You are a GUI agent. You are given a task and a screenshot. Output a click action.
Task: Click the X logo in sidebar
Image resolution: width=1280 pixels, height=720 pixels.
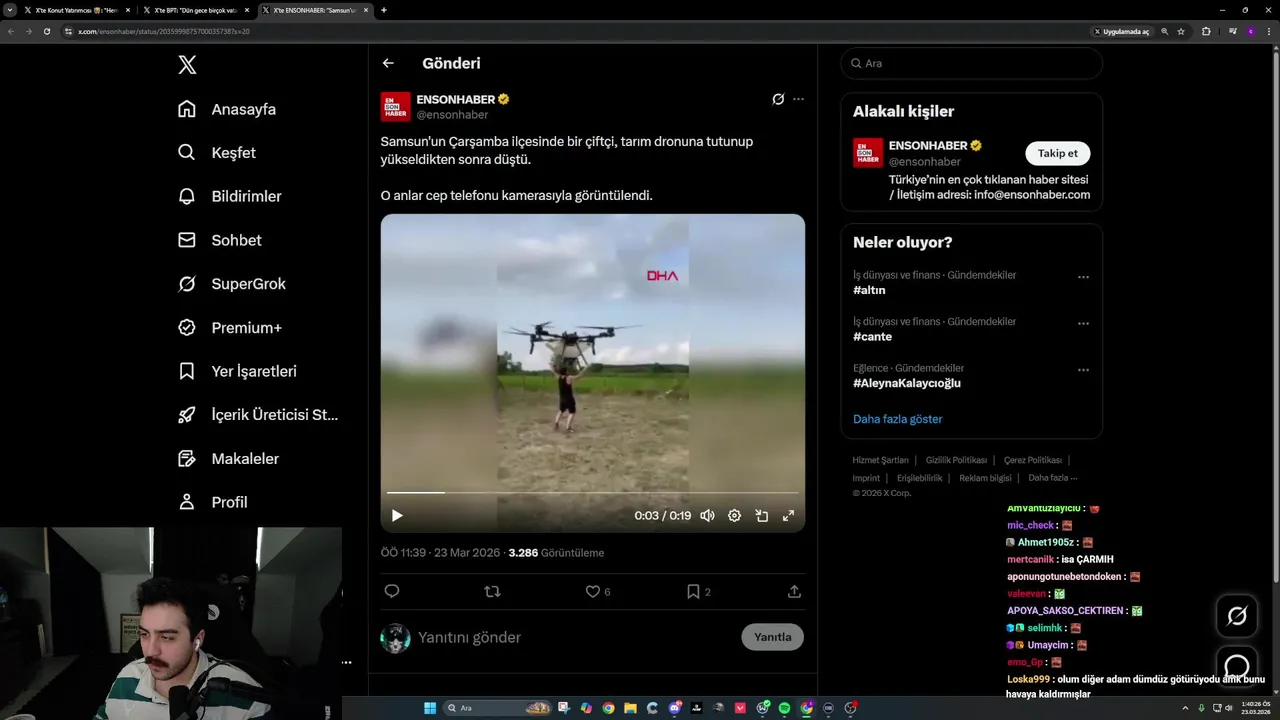(187, 65)
